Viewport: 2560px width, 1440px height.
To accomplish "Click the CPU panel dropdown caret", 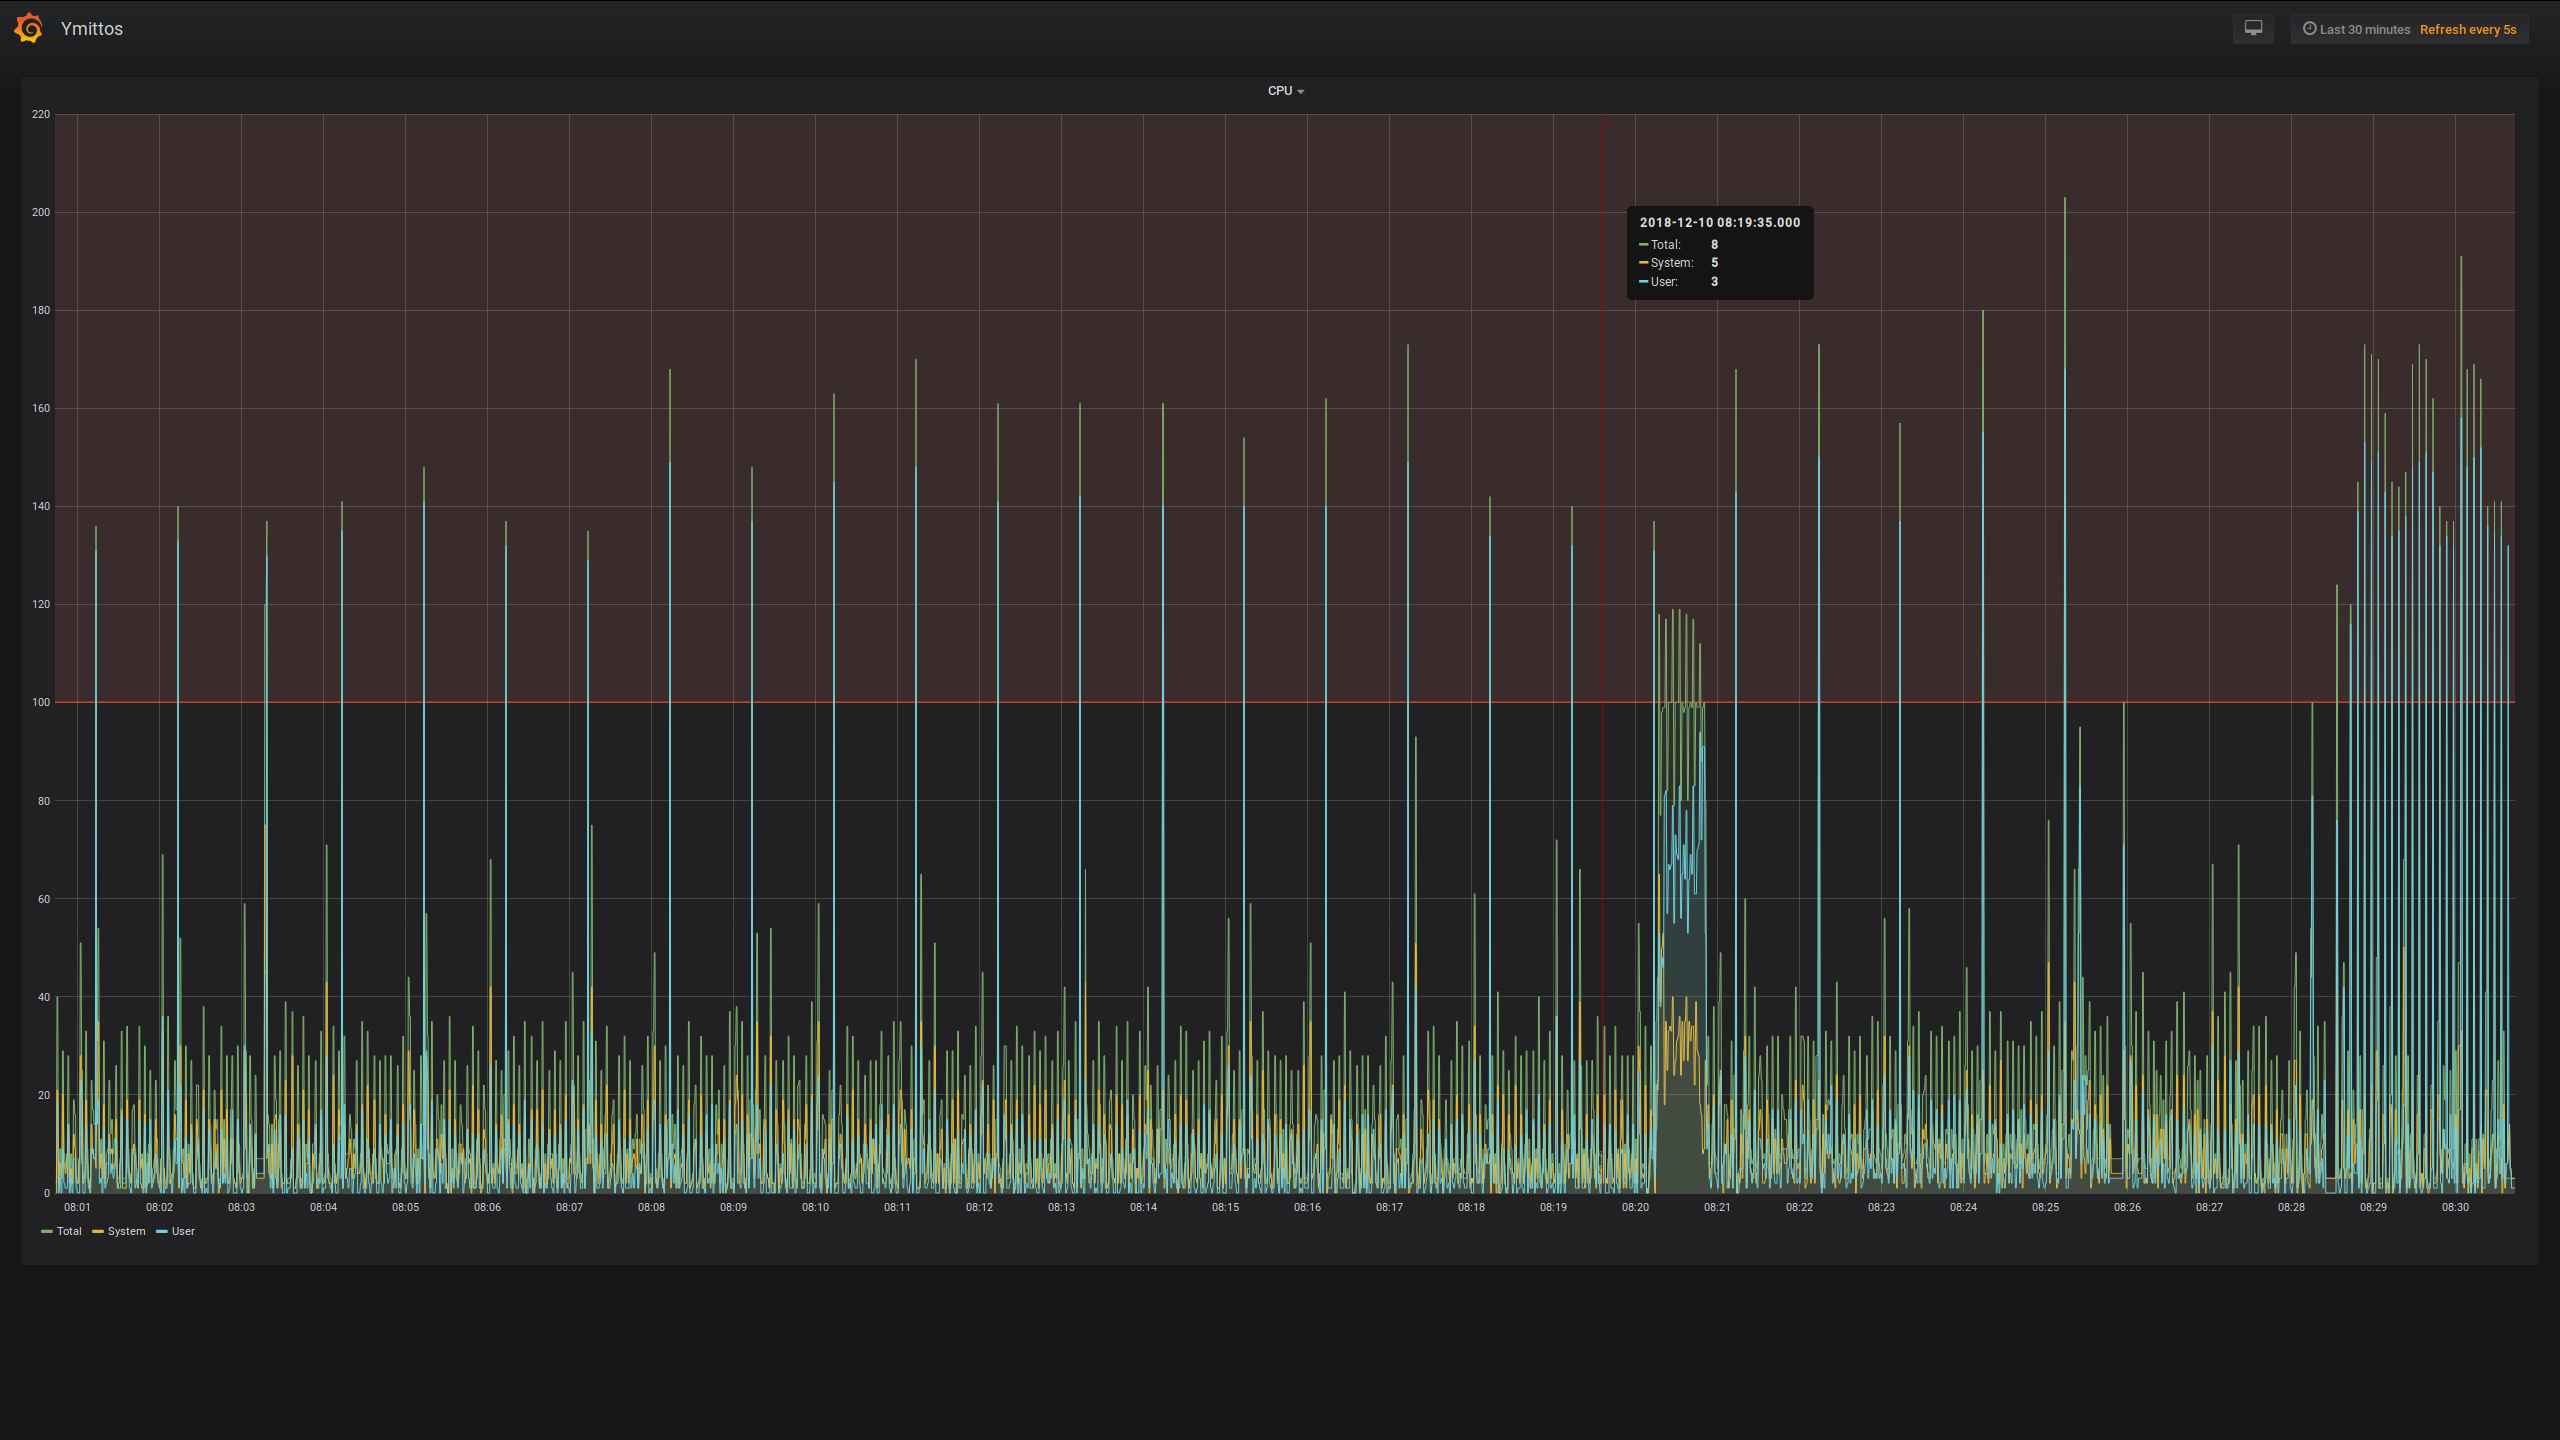I will pos(1302,90).
